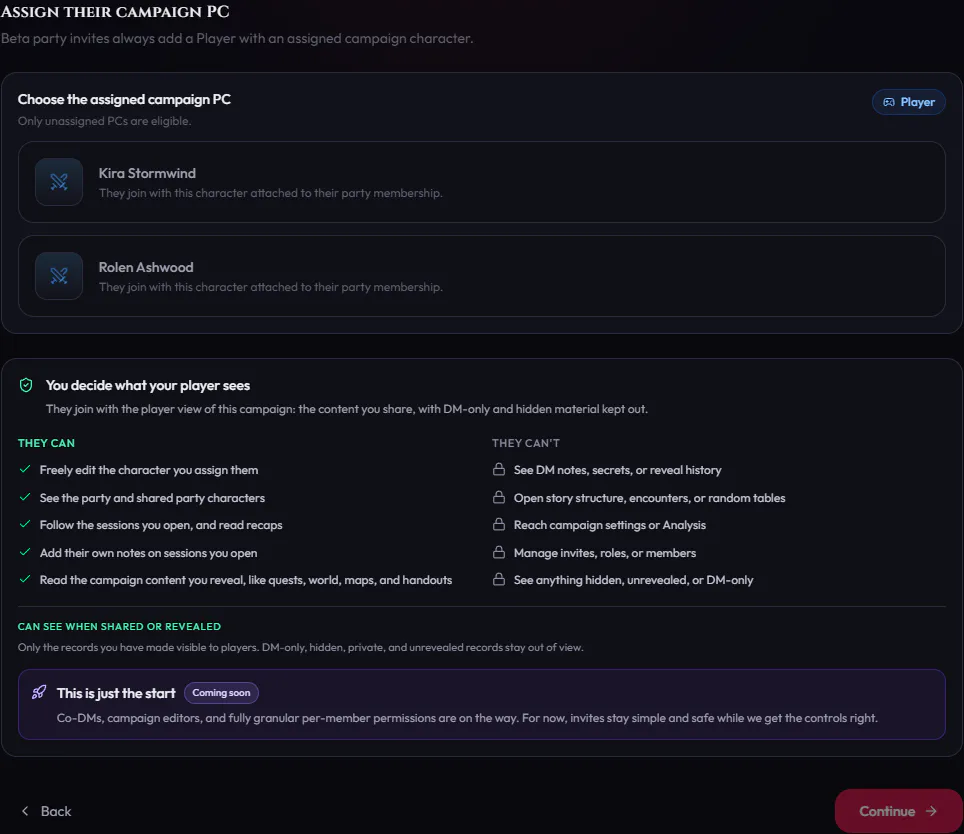The height and width of the screenshot is (834, 964).
Task: Click the Continue button
Action: coord(898,811)
